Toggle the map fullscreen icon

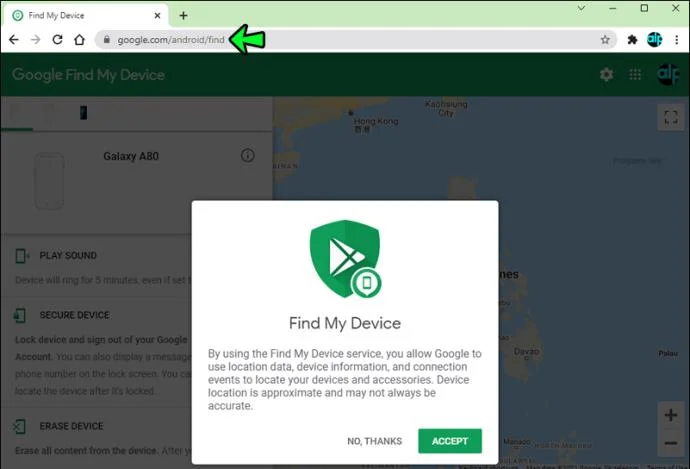pyautogui.click(x=671, y=117)
